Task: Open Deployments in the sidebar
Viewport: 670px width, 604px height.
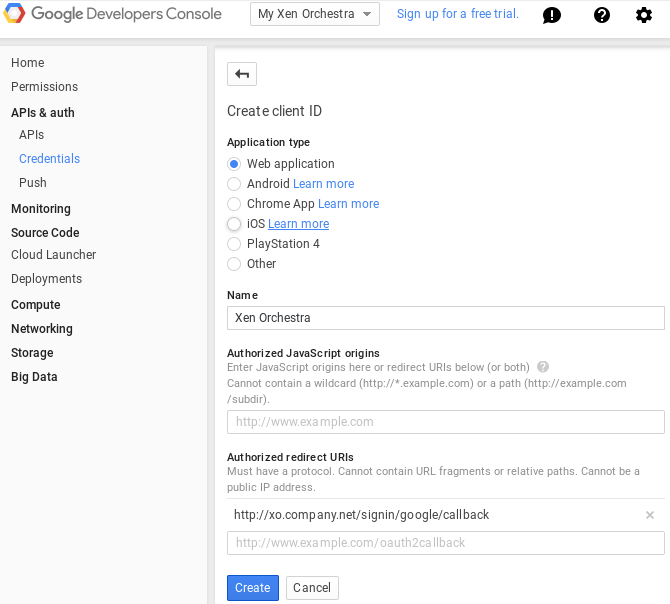Action: point(47,279)
